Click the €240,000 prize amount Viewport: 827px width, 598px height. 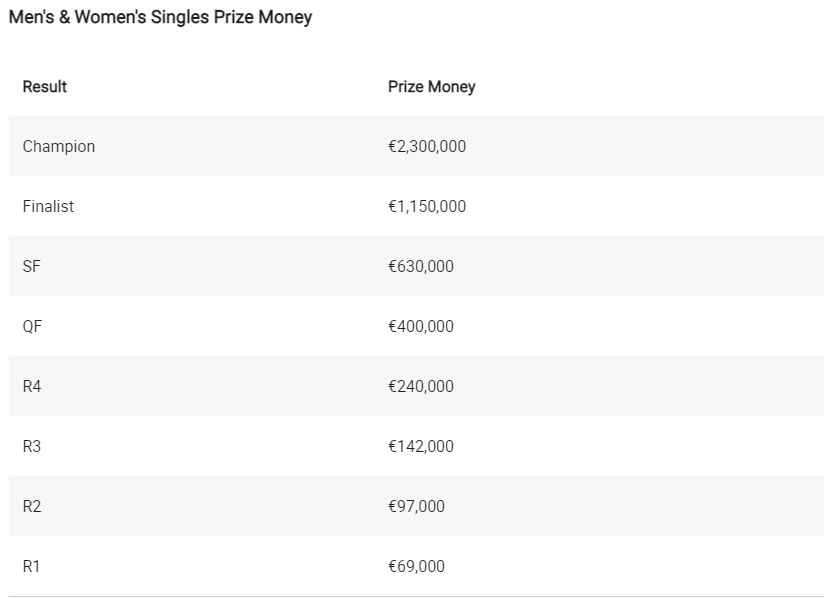[x=420, y=387]
